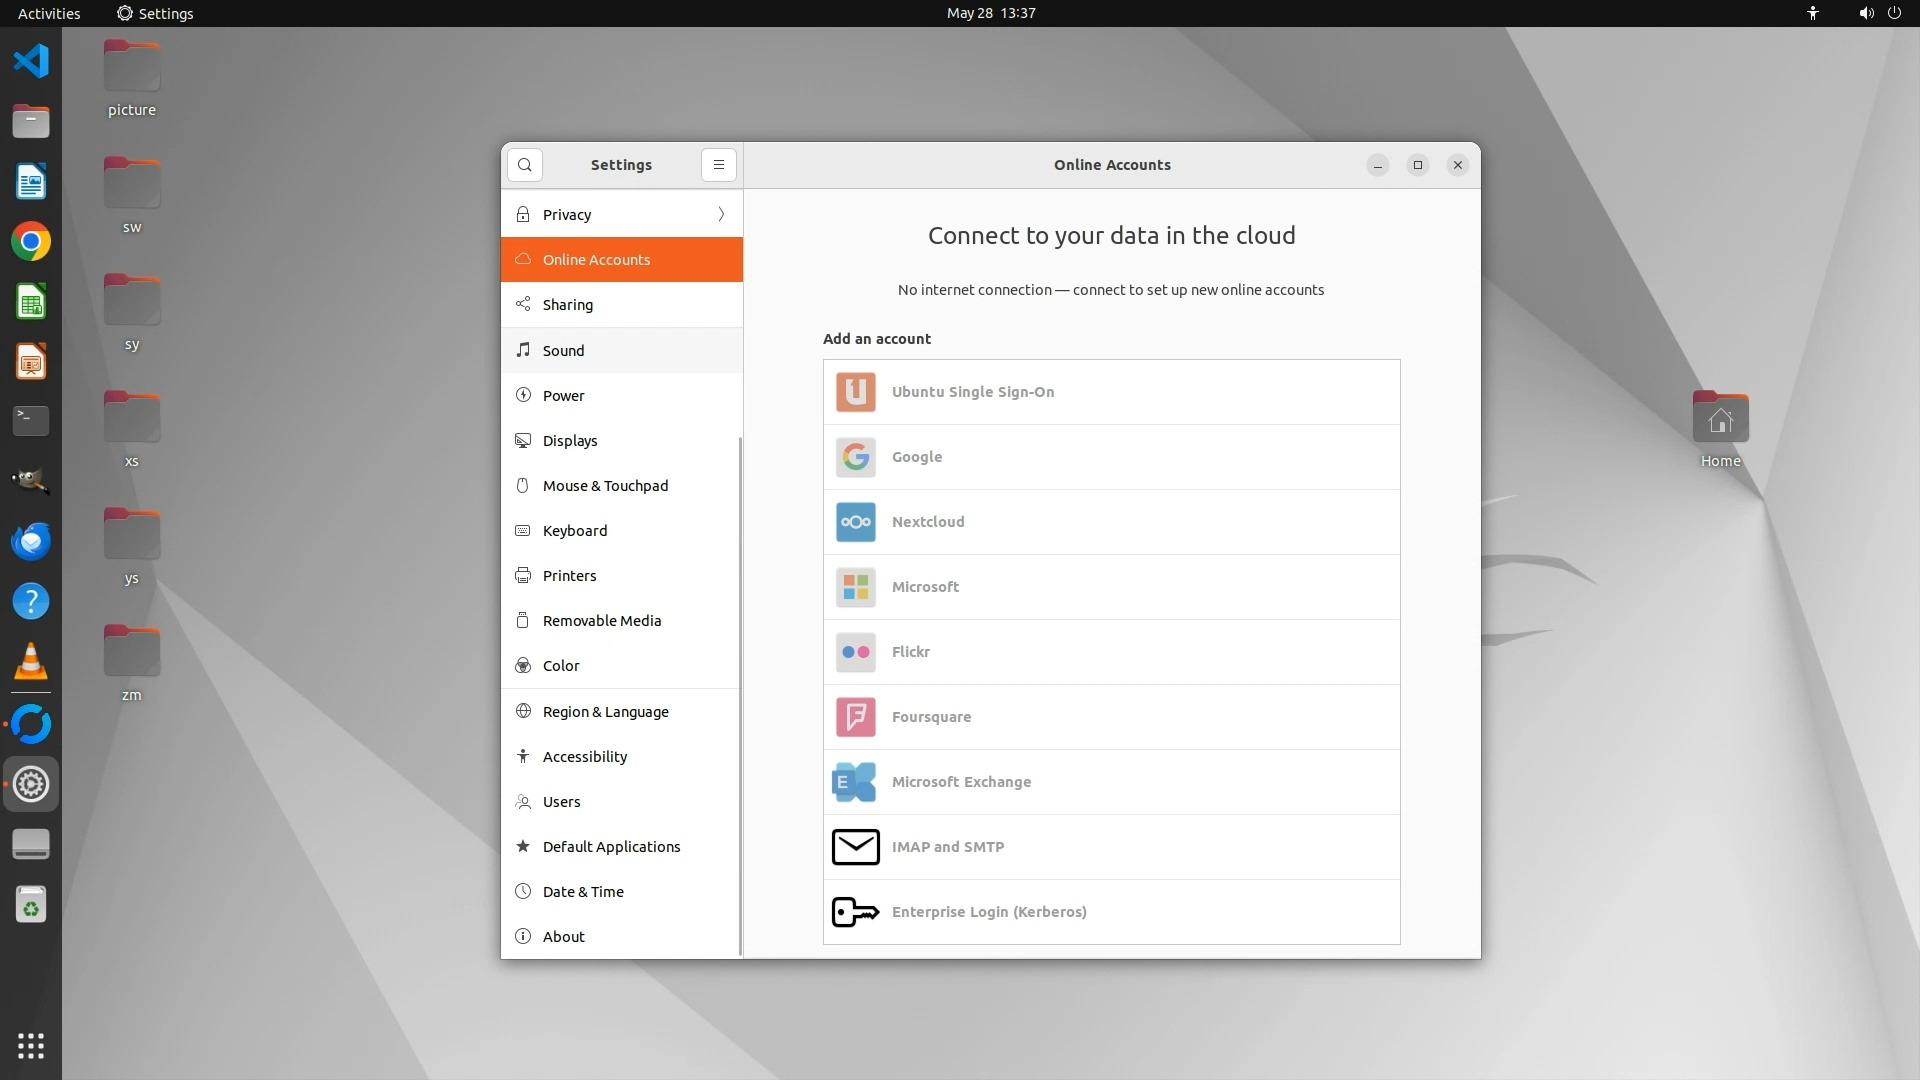Click the Microsoft account row
The height and width of the screenshot is (1080, 1920).
1110,587
